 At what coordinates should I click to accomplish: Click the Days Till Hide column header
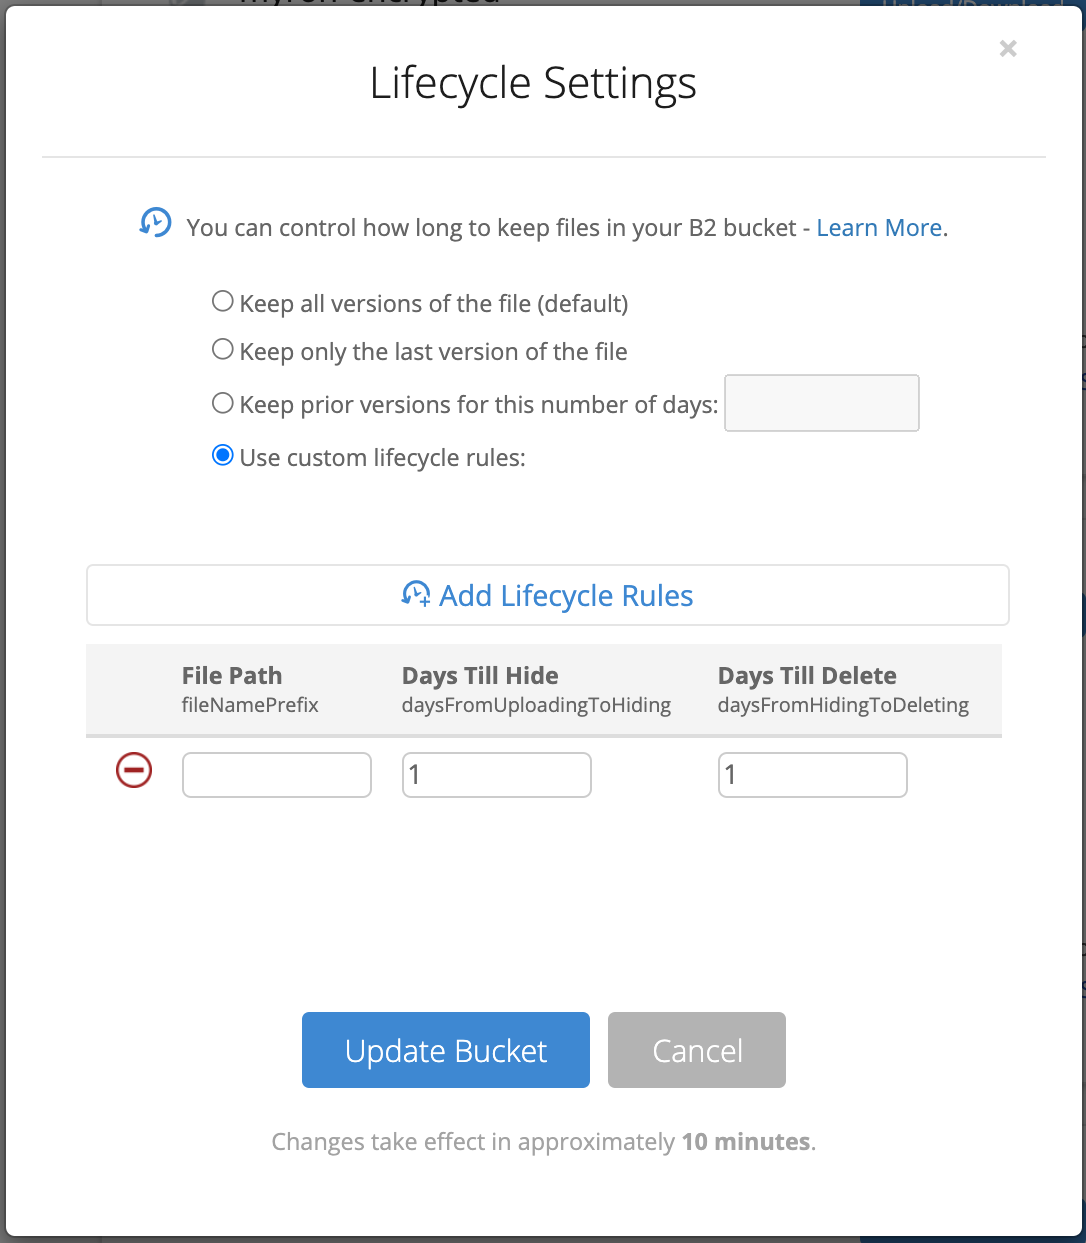click(480, 676)
